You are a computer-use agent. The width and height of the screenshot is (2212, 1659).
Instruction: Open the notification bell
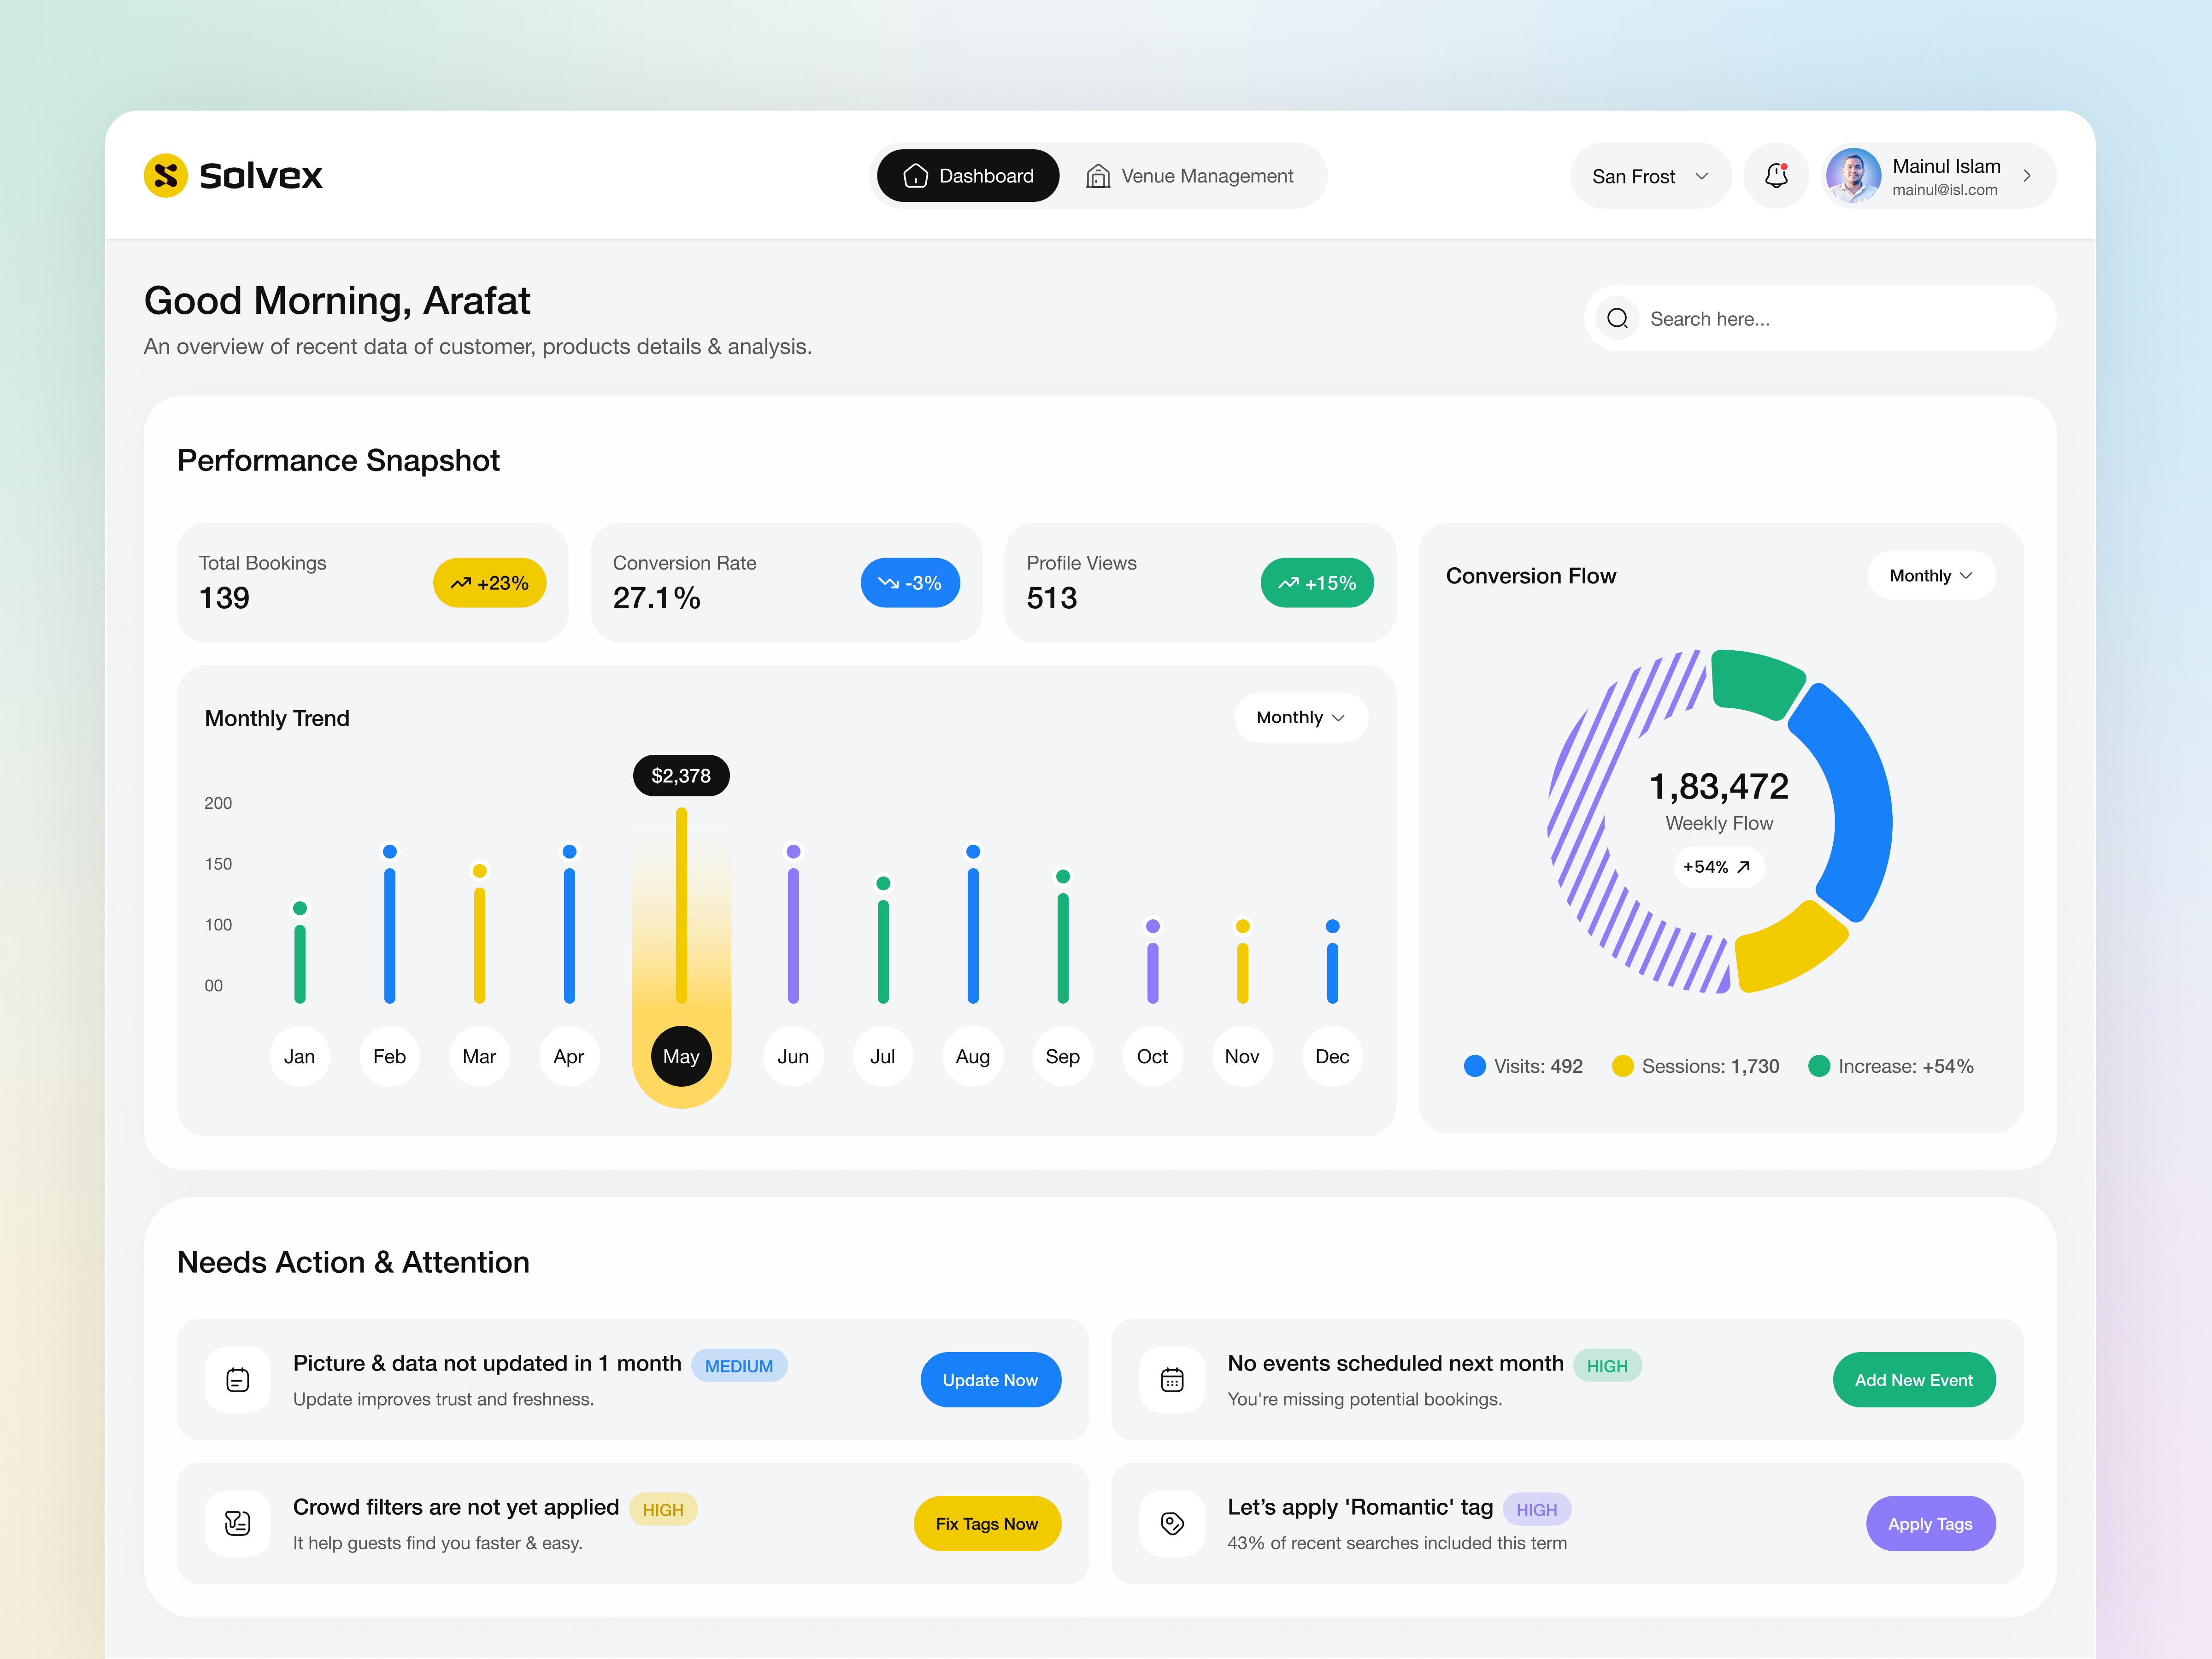point(1776,175)
